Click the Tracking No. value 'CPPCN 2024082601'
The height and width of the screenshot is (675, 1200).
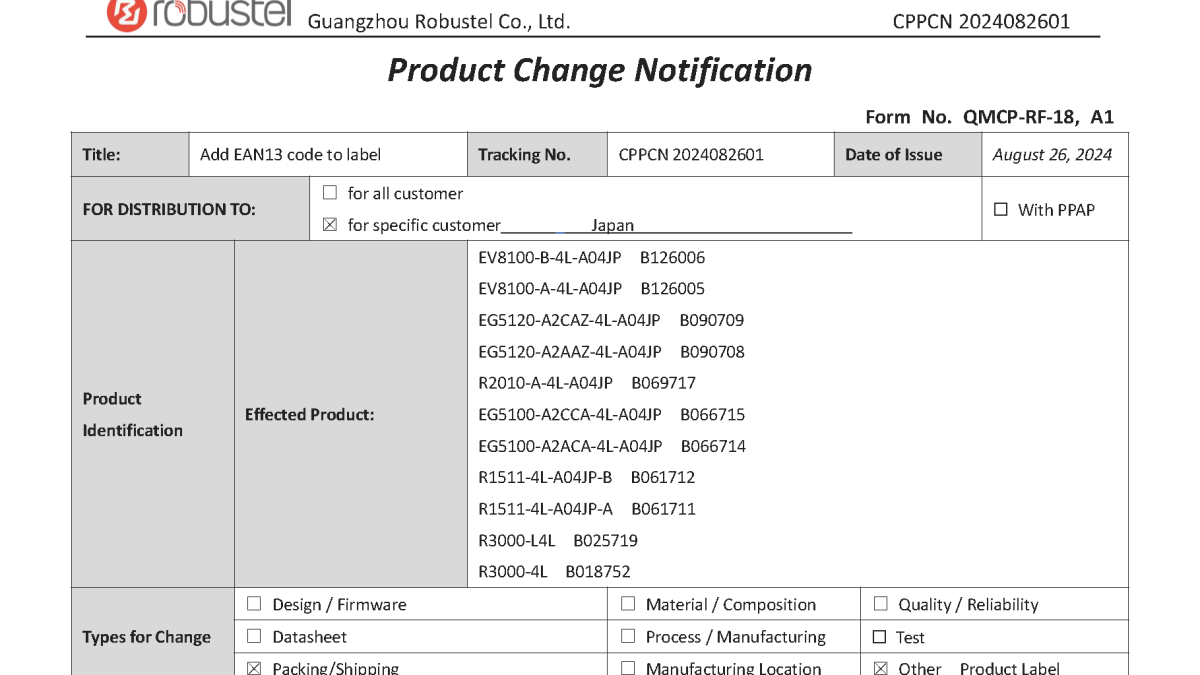(691, 154)
